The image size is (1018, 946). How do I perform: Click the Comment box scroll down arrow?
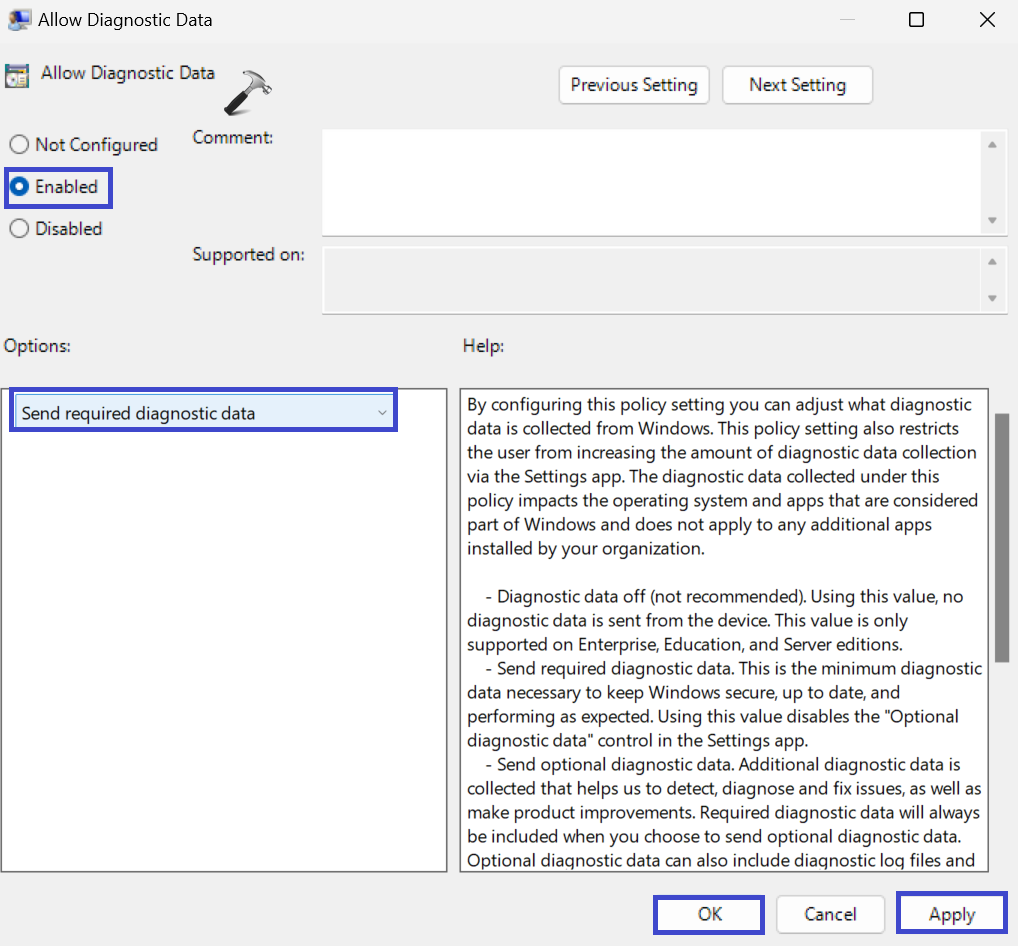point(991,220)
